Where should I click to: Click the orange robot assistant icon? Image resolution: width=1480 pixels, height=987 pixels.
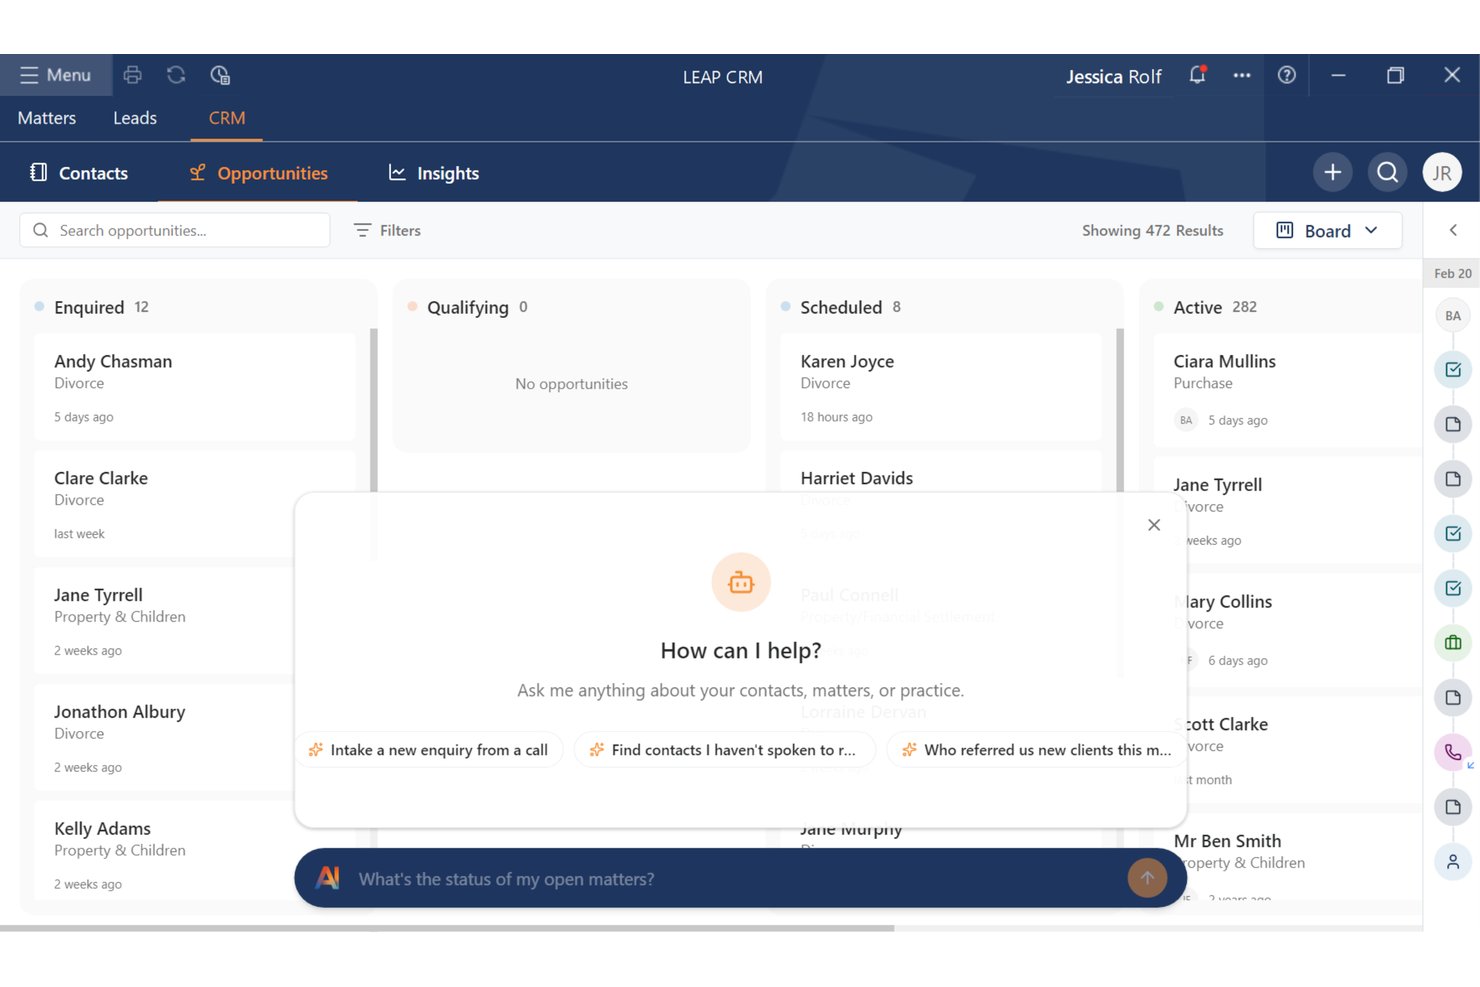tap(741, 582)
